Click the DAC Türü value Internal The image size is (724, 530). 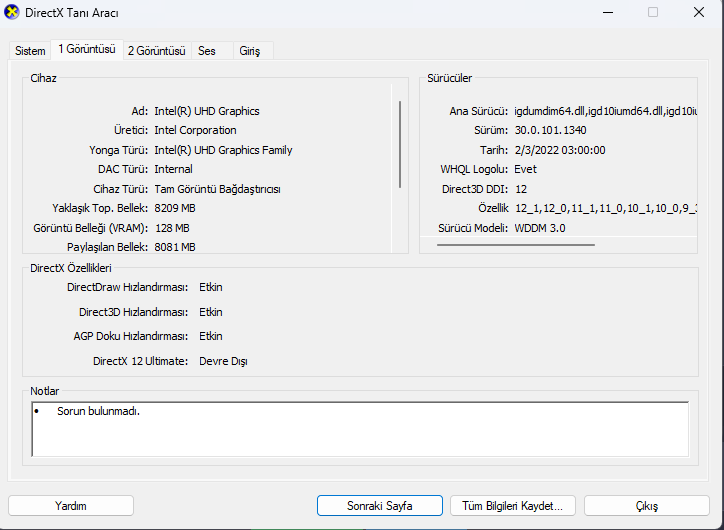[x=173, y=169]
